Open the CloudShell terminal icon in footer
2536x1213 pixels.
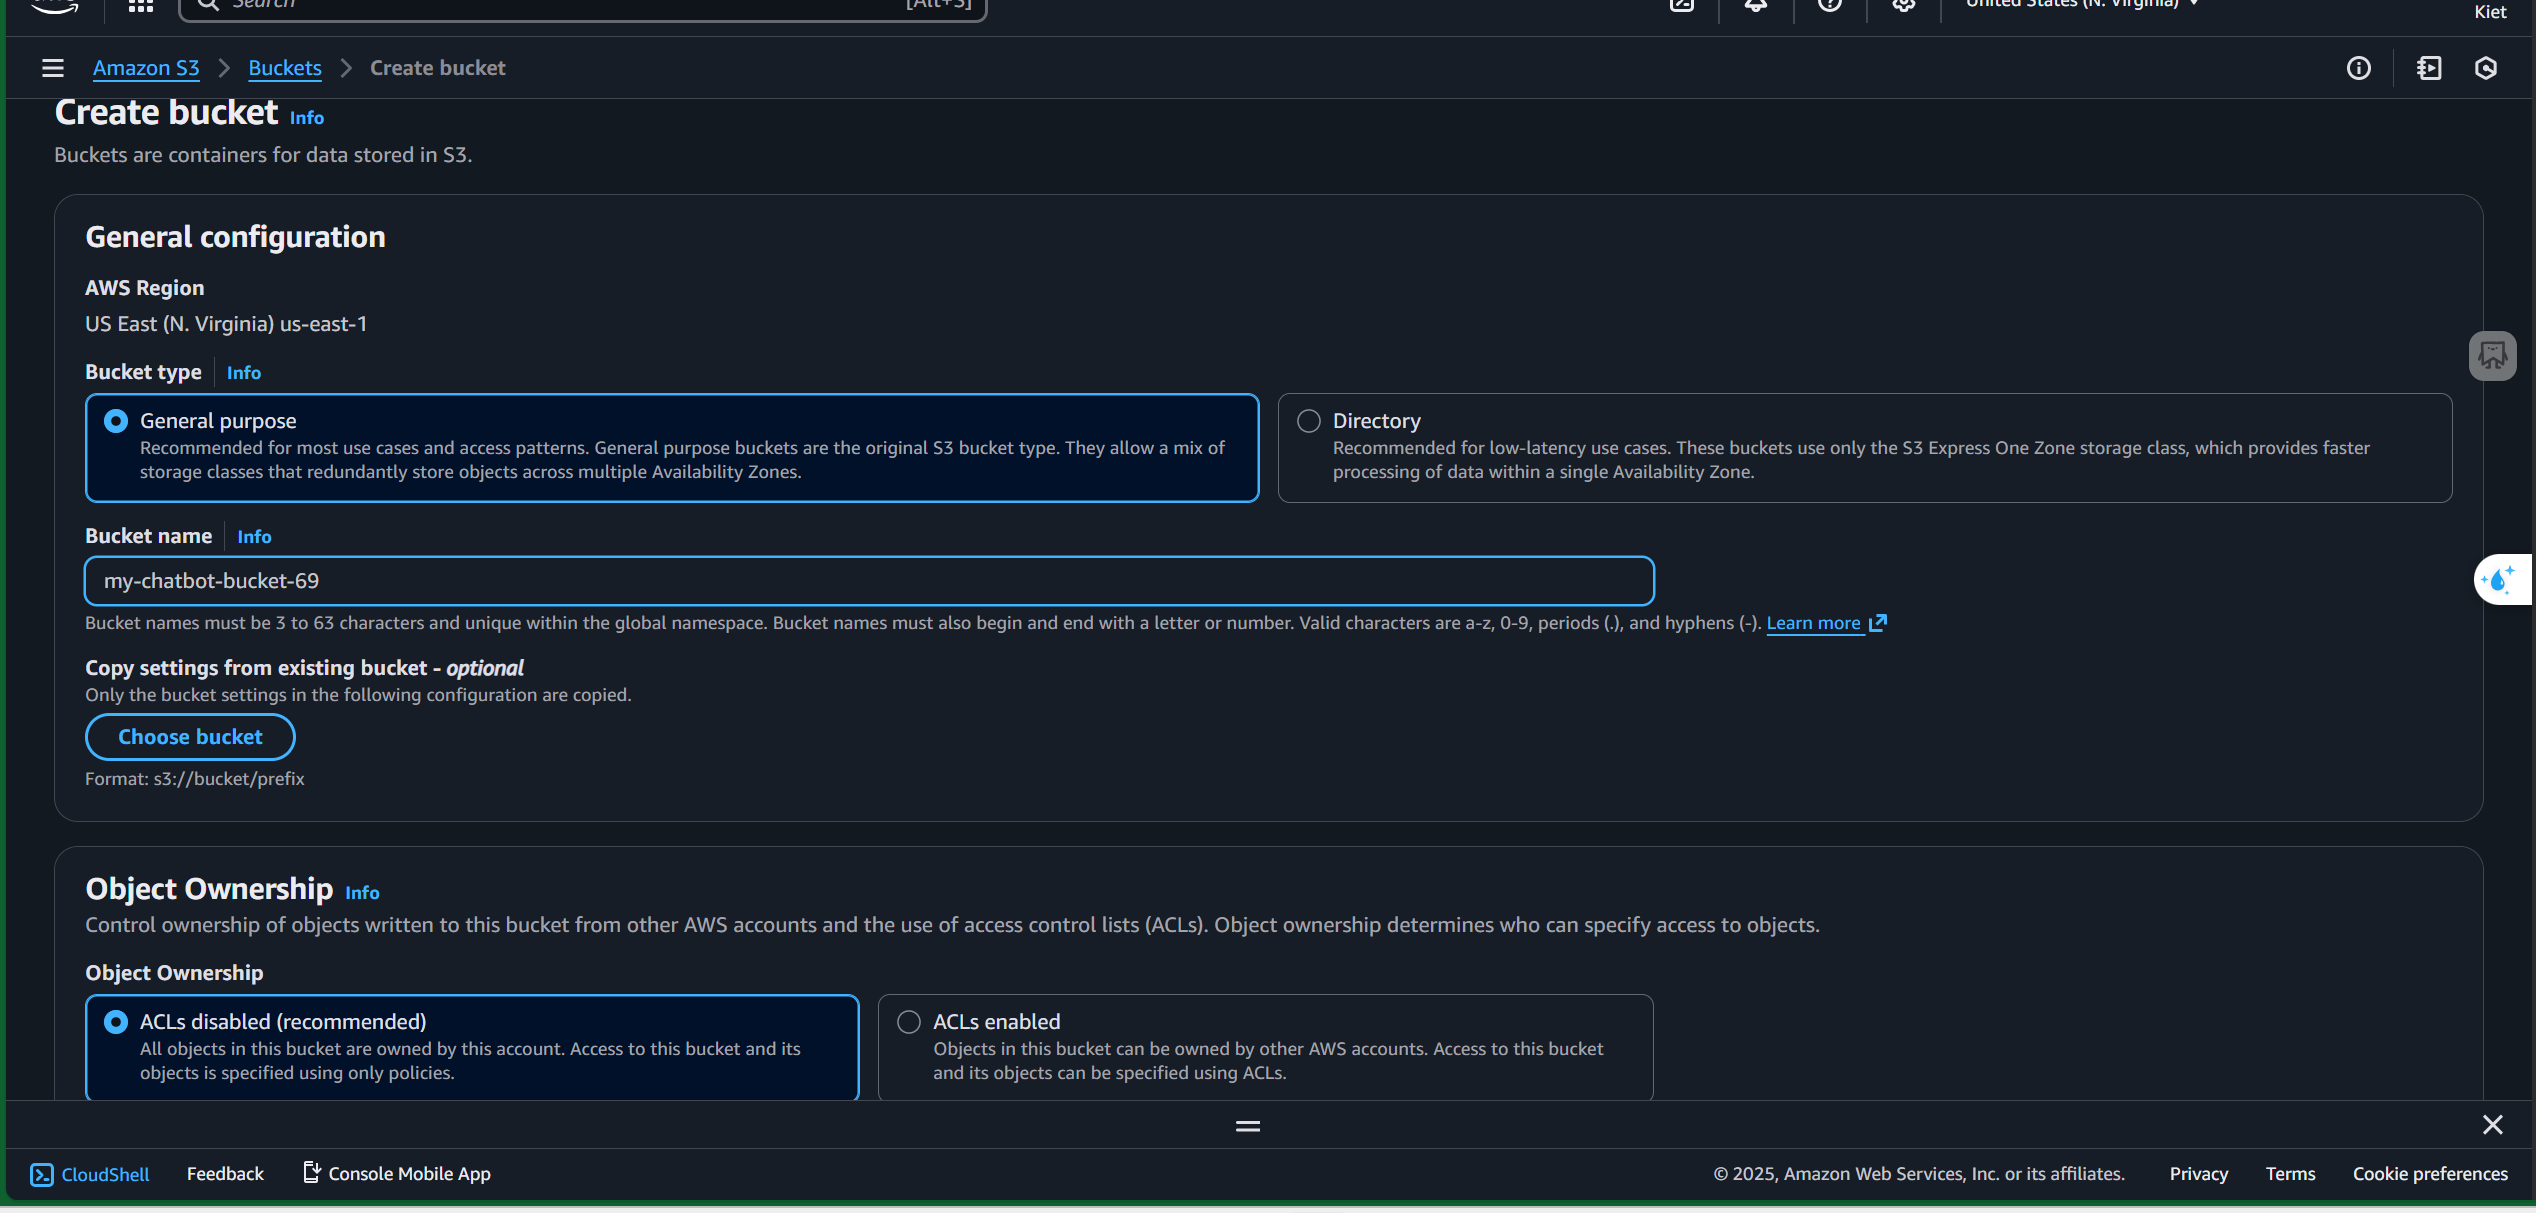tap(41, 1174)
